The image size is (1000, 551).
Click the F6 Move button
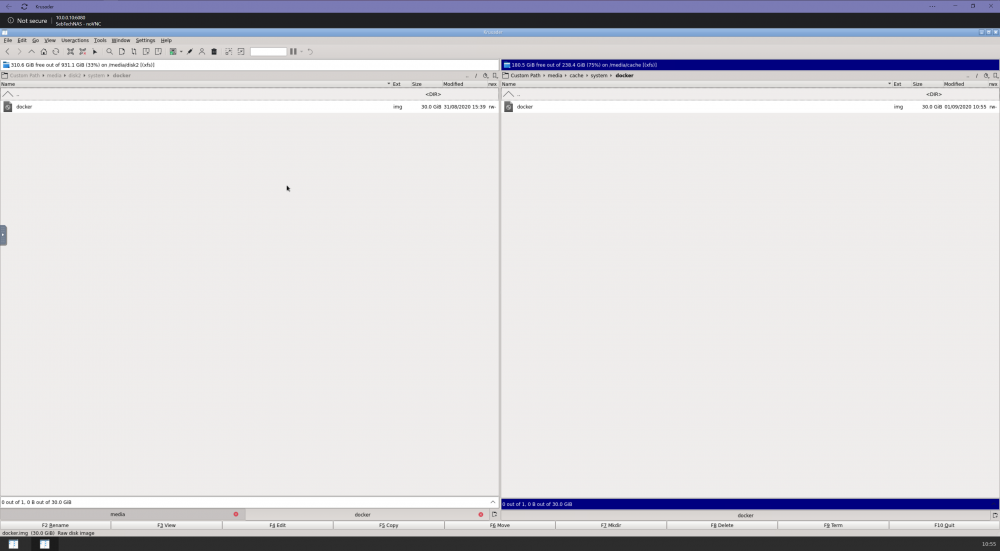pyautogui.click(x=499, y=525)
